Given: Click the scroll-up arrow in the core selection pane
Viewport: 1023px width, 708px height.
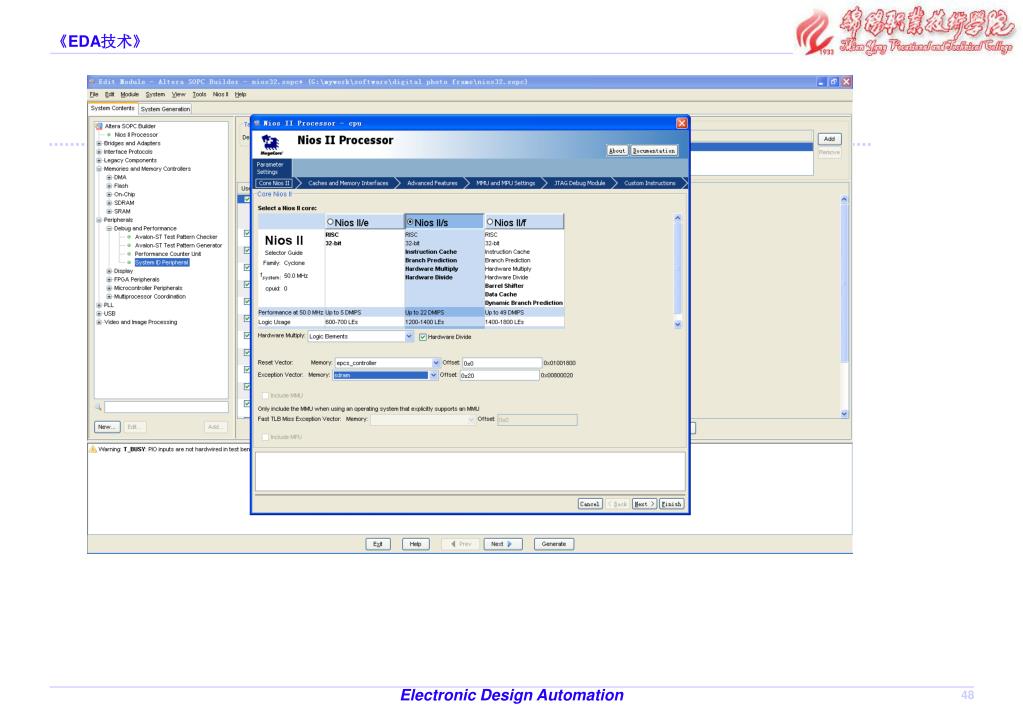Looking at the screenshot, I should coord(677,218).
